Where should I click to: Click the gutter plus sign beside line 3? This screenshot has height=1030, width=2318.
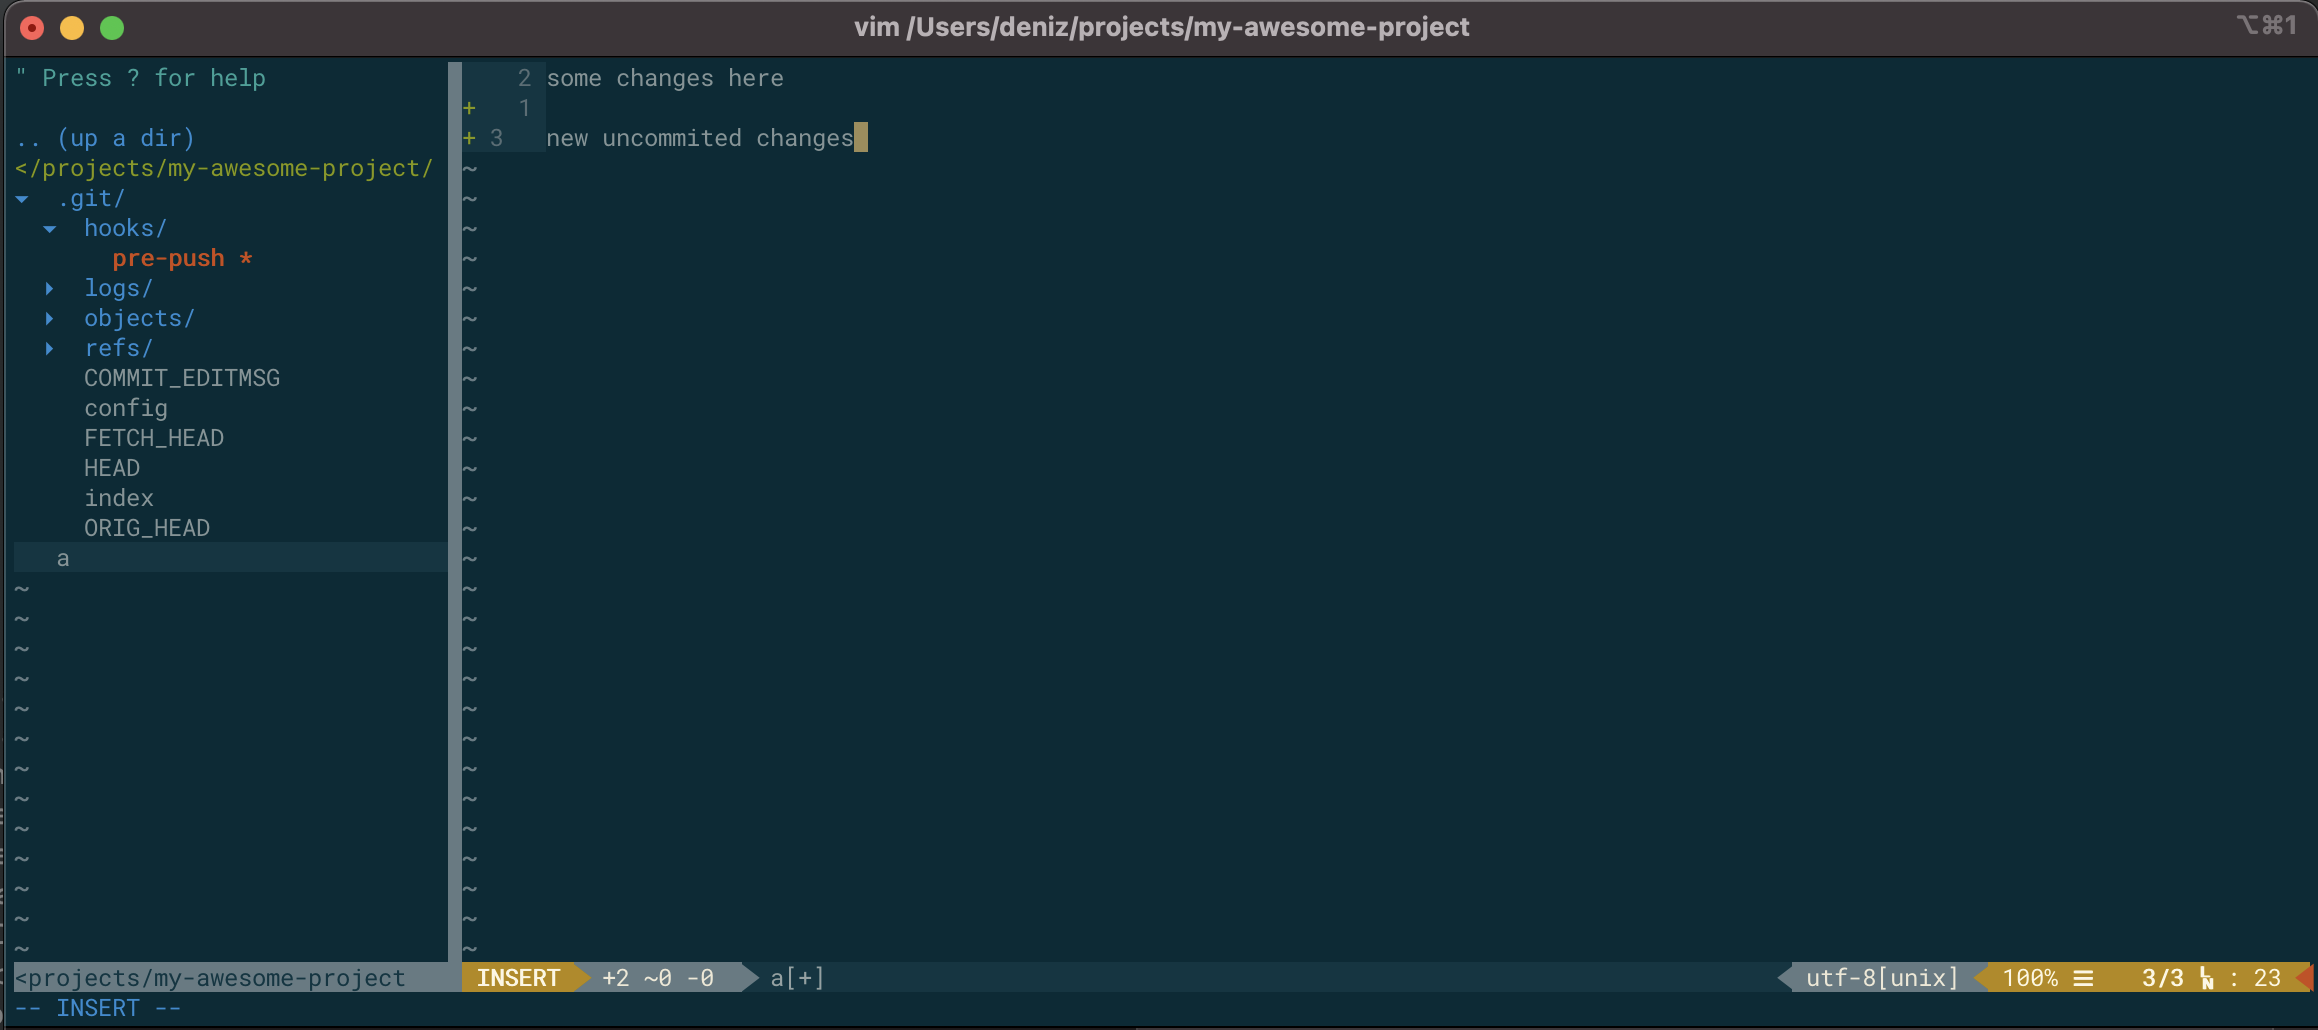pos(468,138)
